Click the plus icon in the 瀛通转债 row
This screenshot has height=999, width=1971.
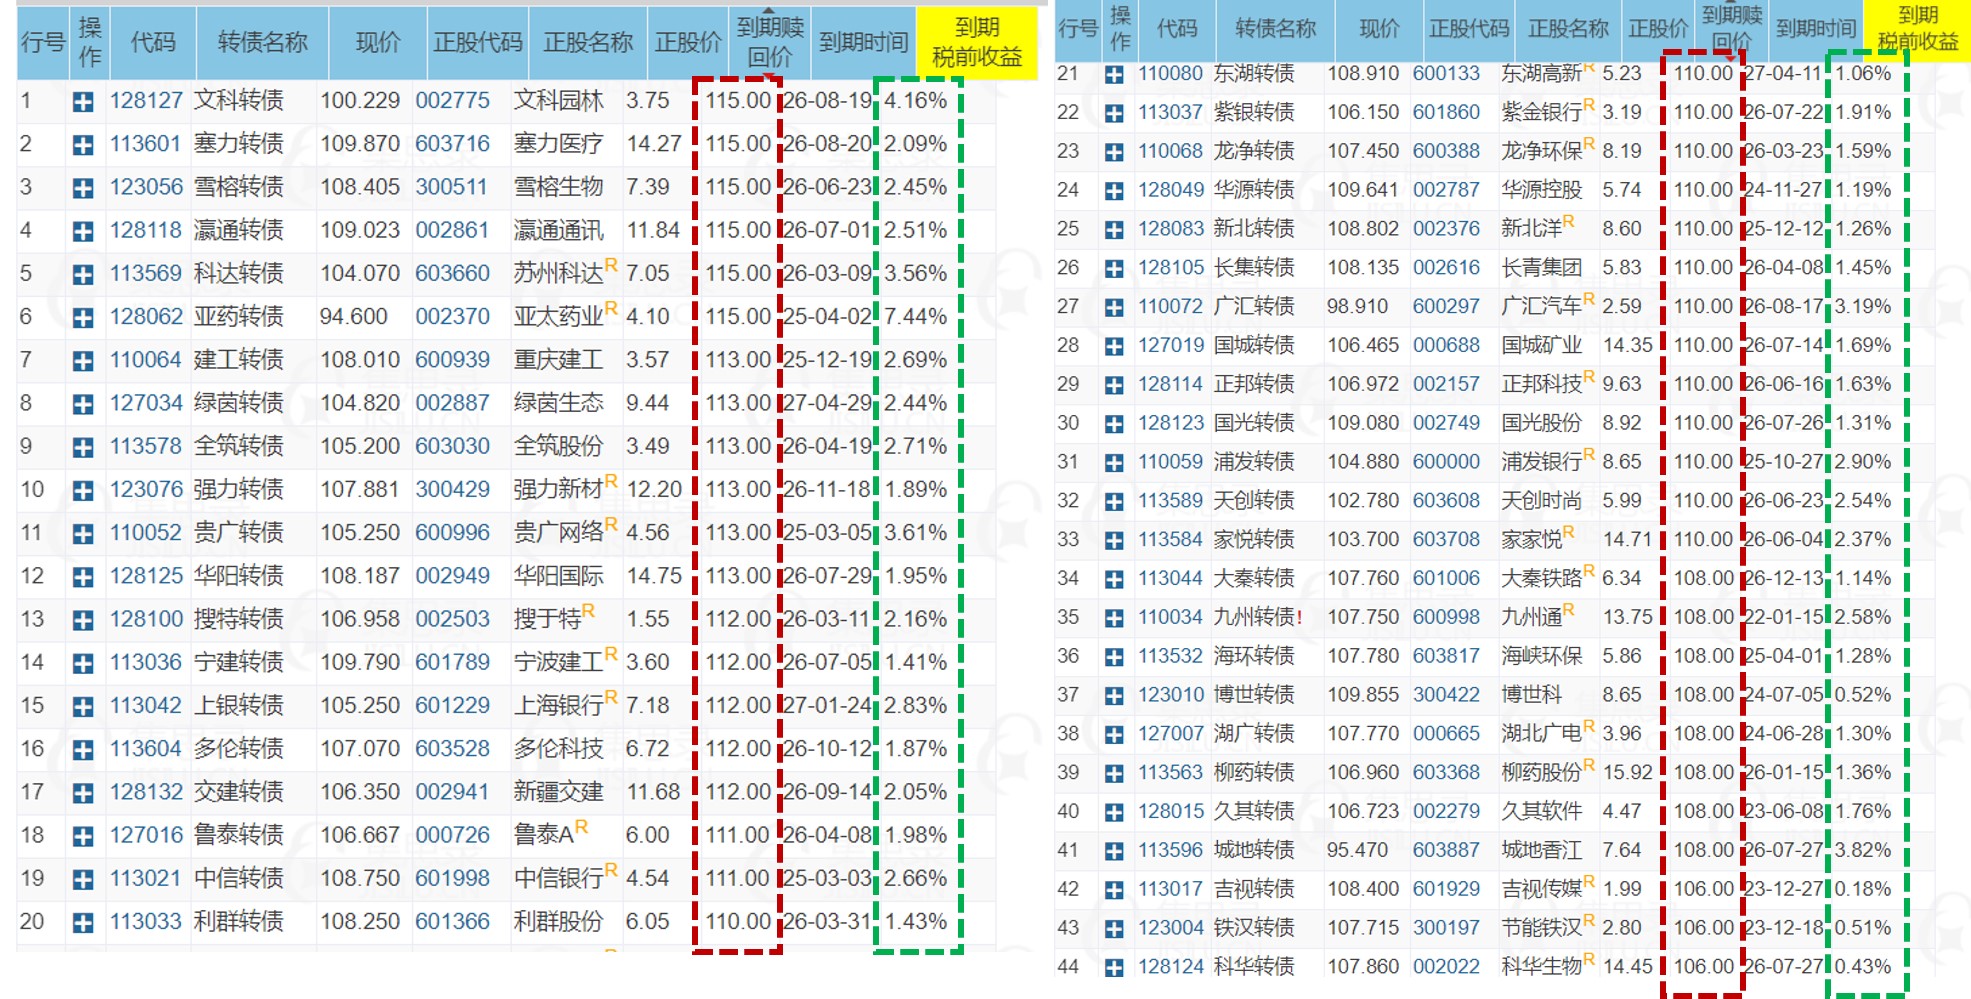[83, 232]
